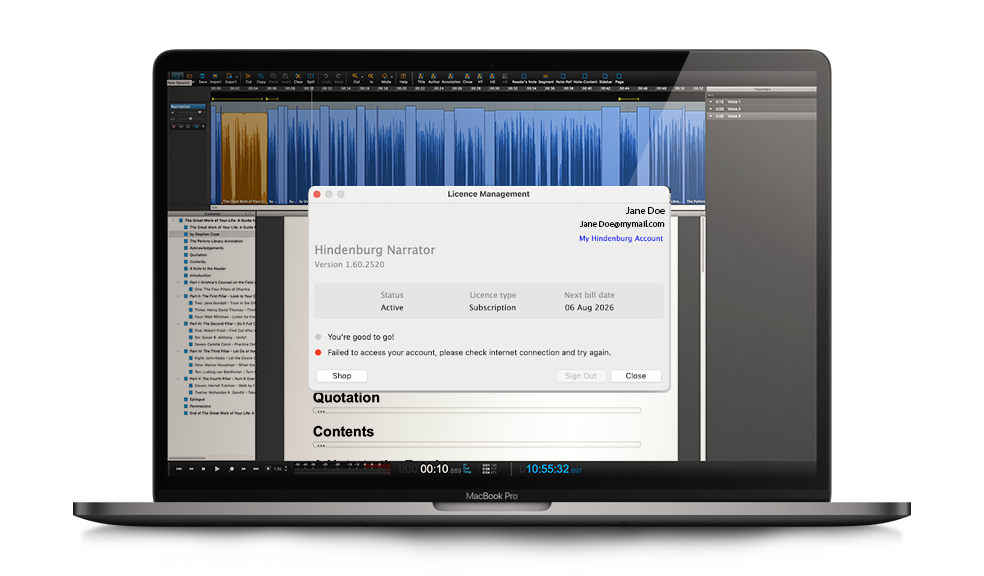Viewport: 984px width, 576px height.
Task: Click the skip to end transport button
Action: click(x=256, y=469)
